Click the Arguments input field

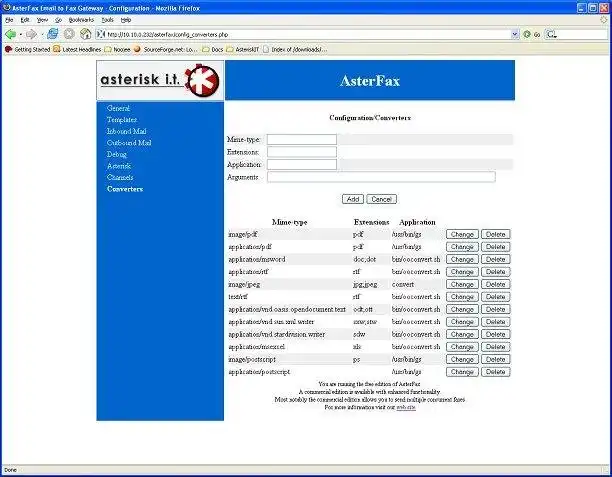(381, 177)
